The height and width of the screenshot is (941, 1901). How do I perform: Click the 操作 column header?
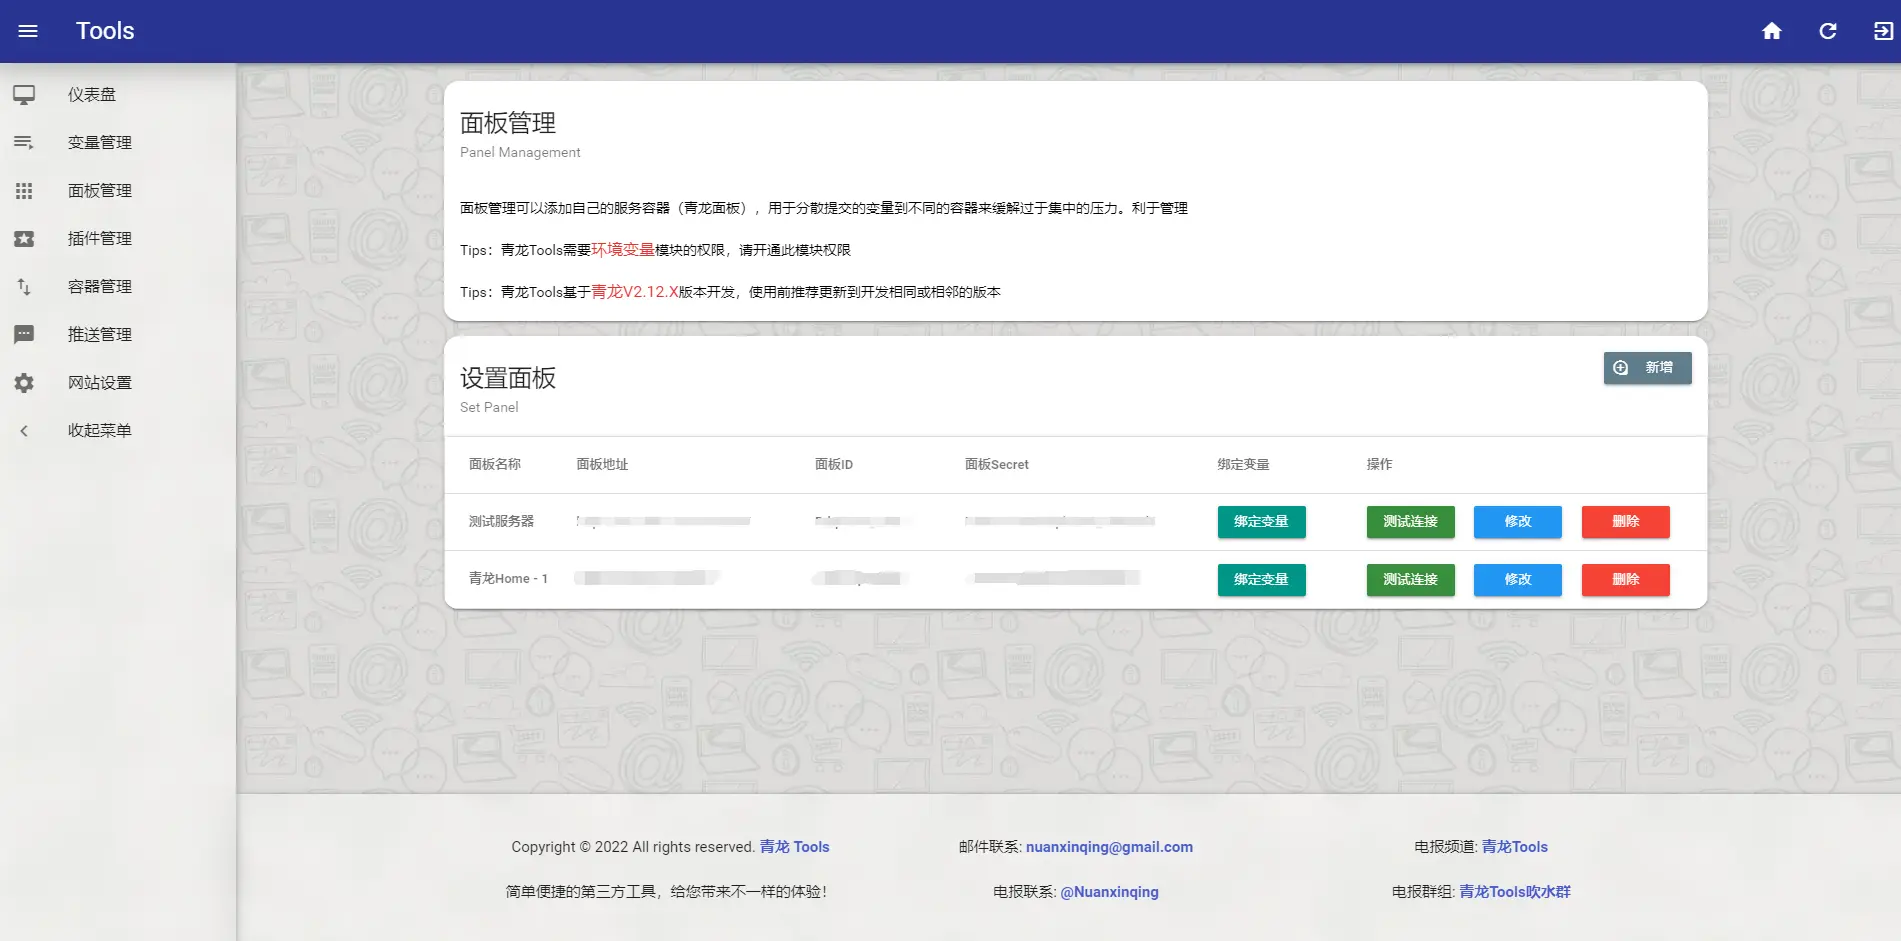(1379, 464)
